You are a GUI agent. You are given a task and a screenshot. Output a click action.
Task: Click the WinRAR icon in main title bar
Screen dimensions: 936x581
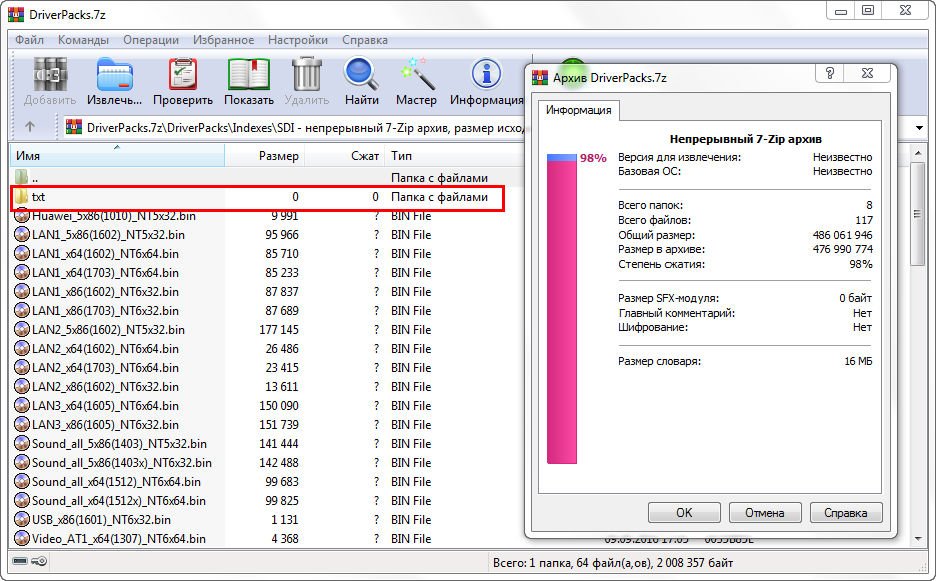[x=16, y=14]
